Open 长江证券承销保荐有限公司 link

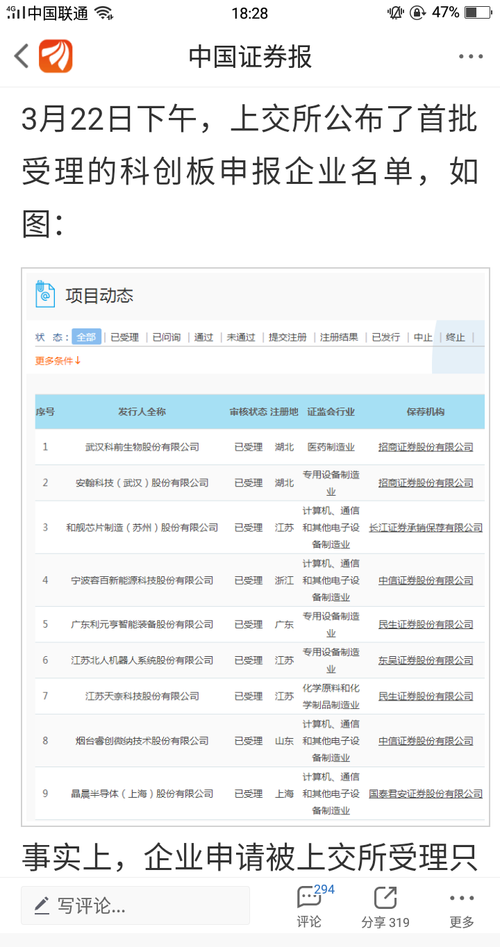coord(426,527)
